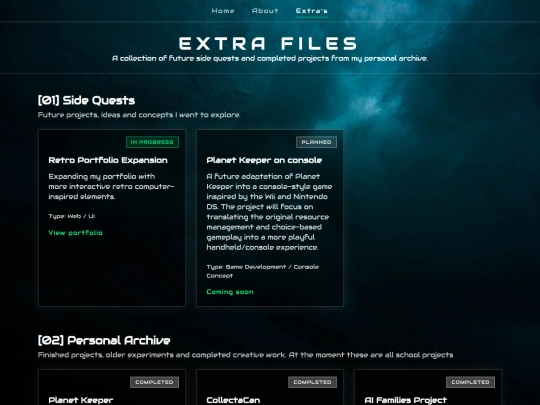This screenshot has height=405, width=540.
Task: Select the Extra's nav tab
Action: 312,11
